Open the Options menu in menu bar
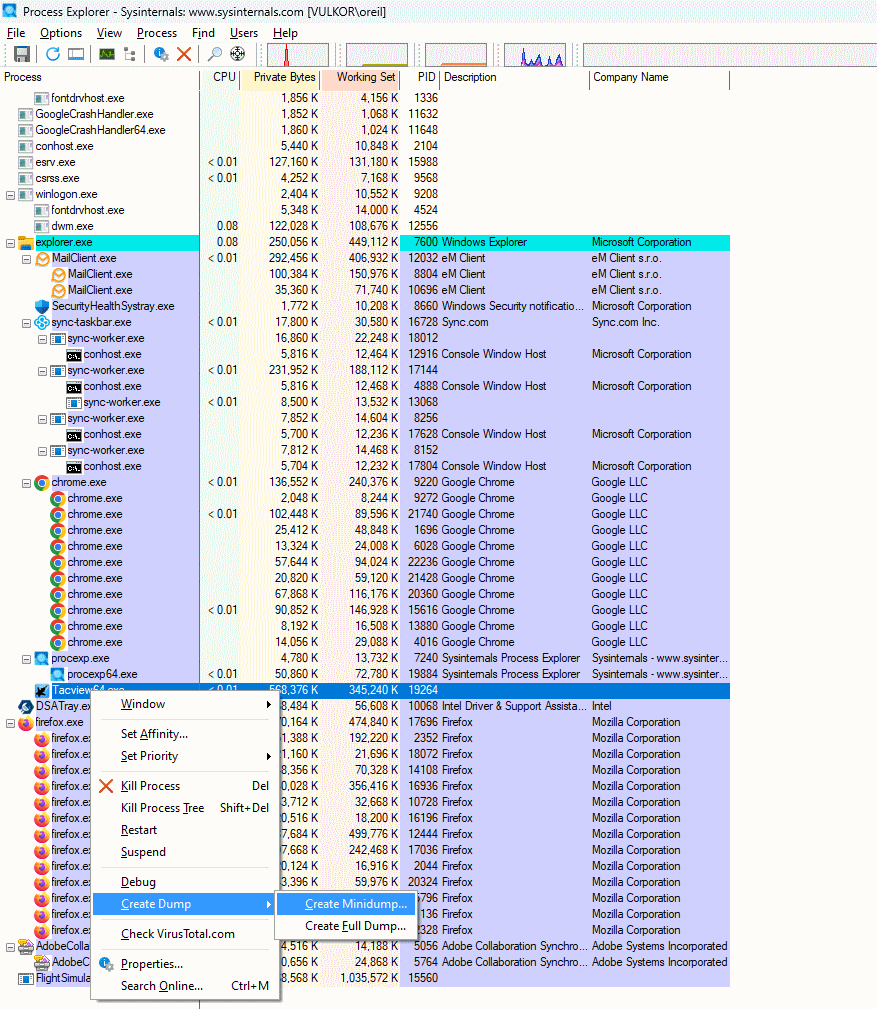 pyautogui.click(x=61, y=33)
